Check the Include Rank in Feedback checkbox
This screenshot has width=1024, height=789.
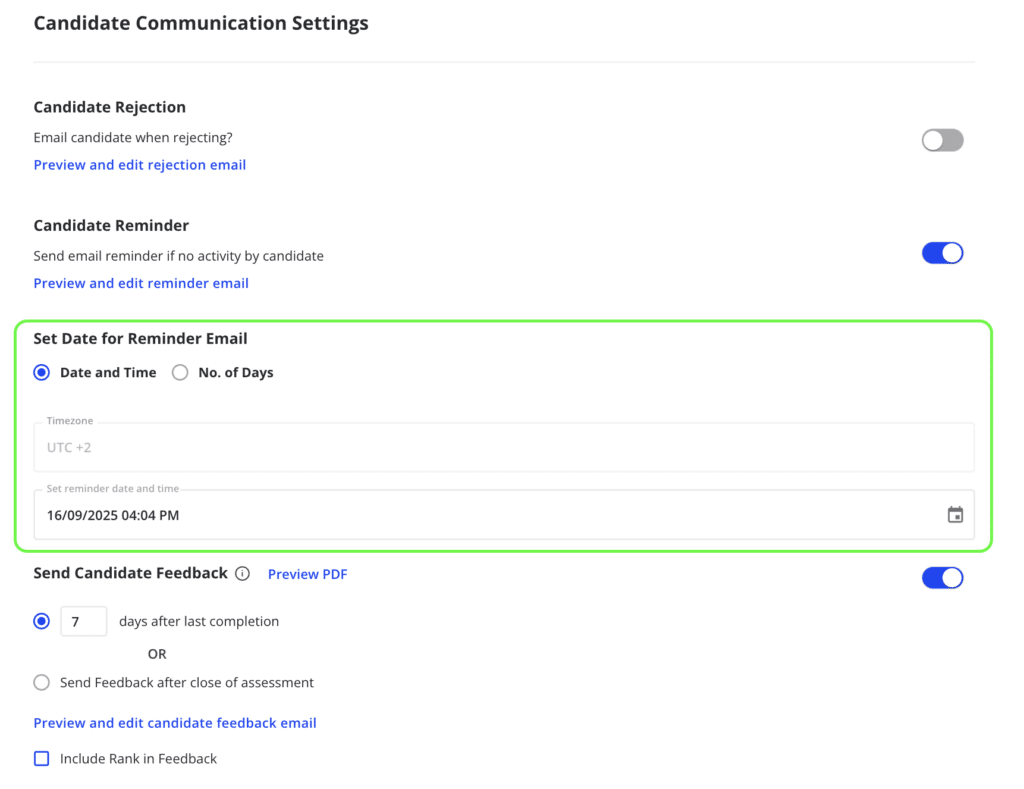tap(42, 759)
